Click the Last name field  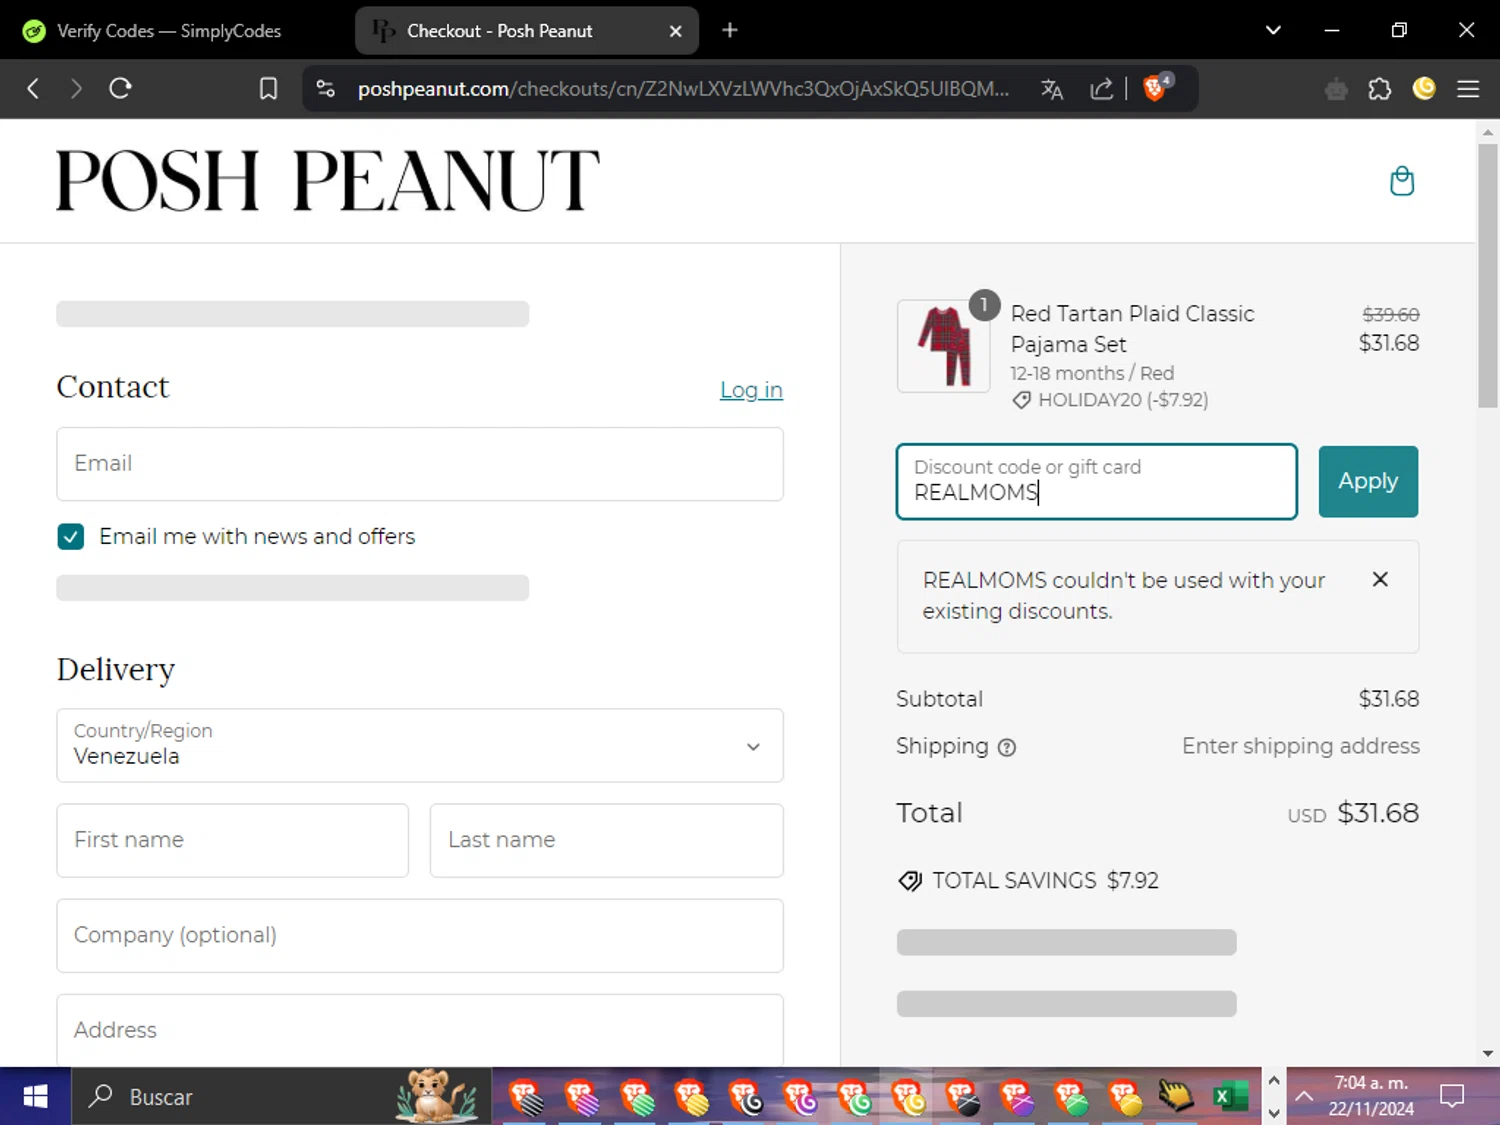pos(606,840)
